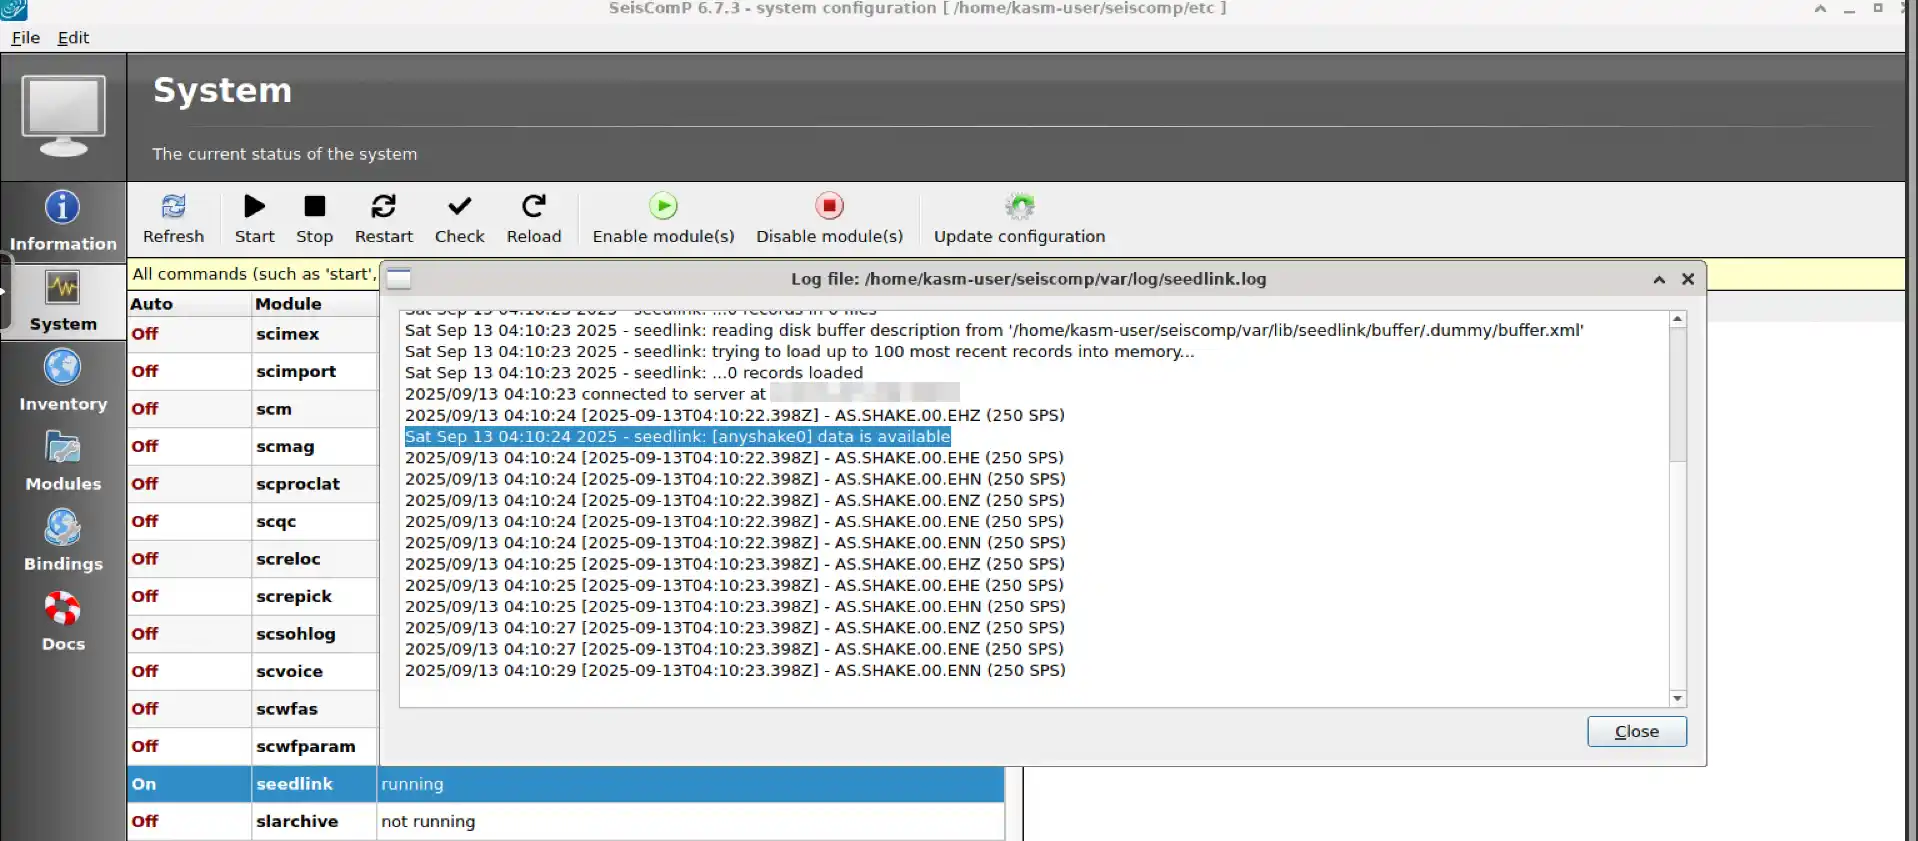Click log scrollbar up arrow

1678,319
